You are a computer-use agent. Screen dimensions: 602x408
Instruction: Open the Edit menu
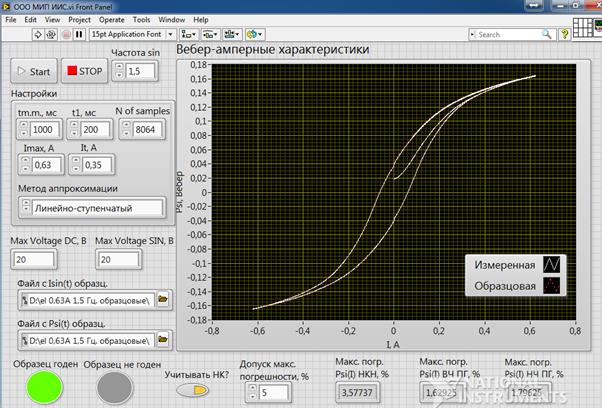pyautogui.click(x=30, y=20)
